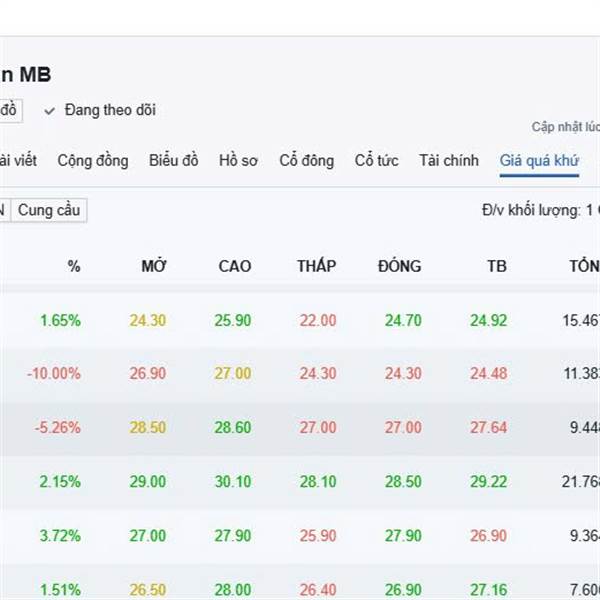Click the CAO column header
This screenshot has height=600, width=600.
click(x=235, y=266)
